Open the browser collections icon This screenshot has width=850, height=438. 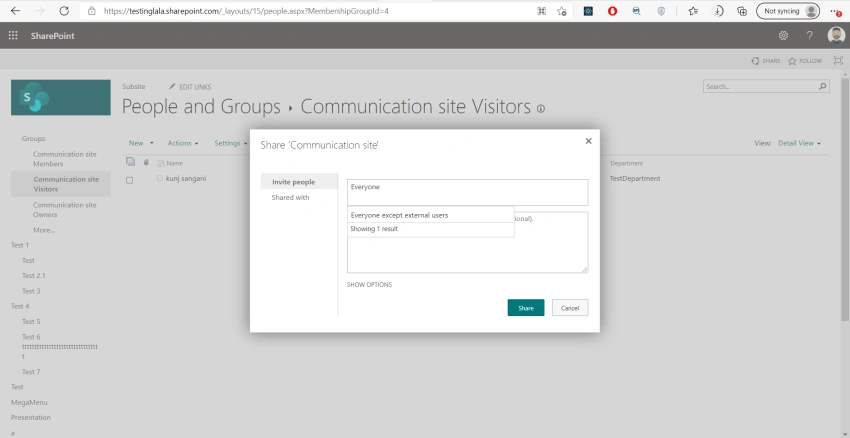coord(742,11)
